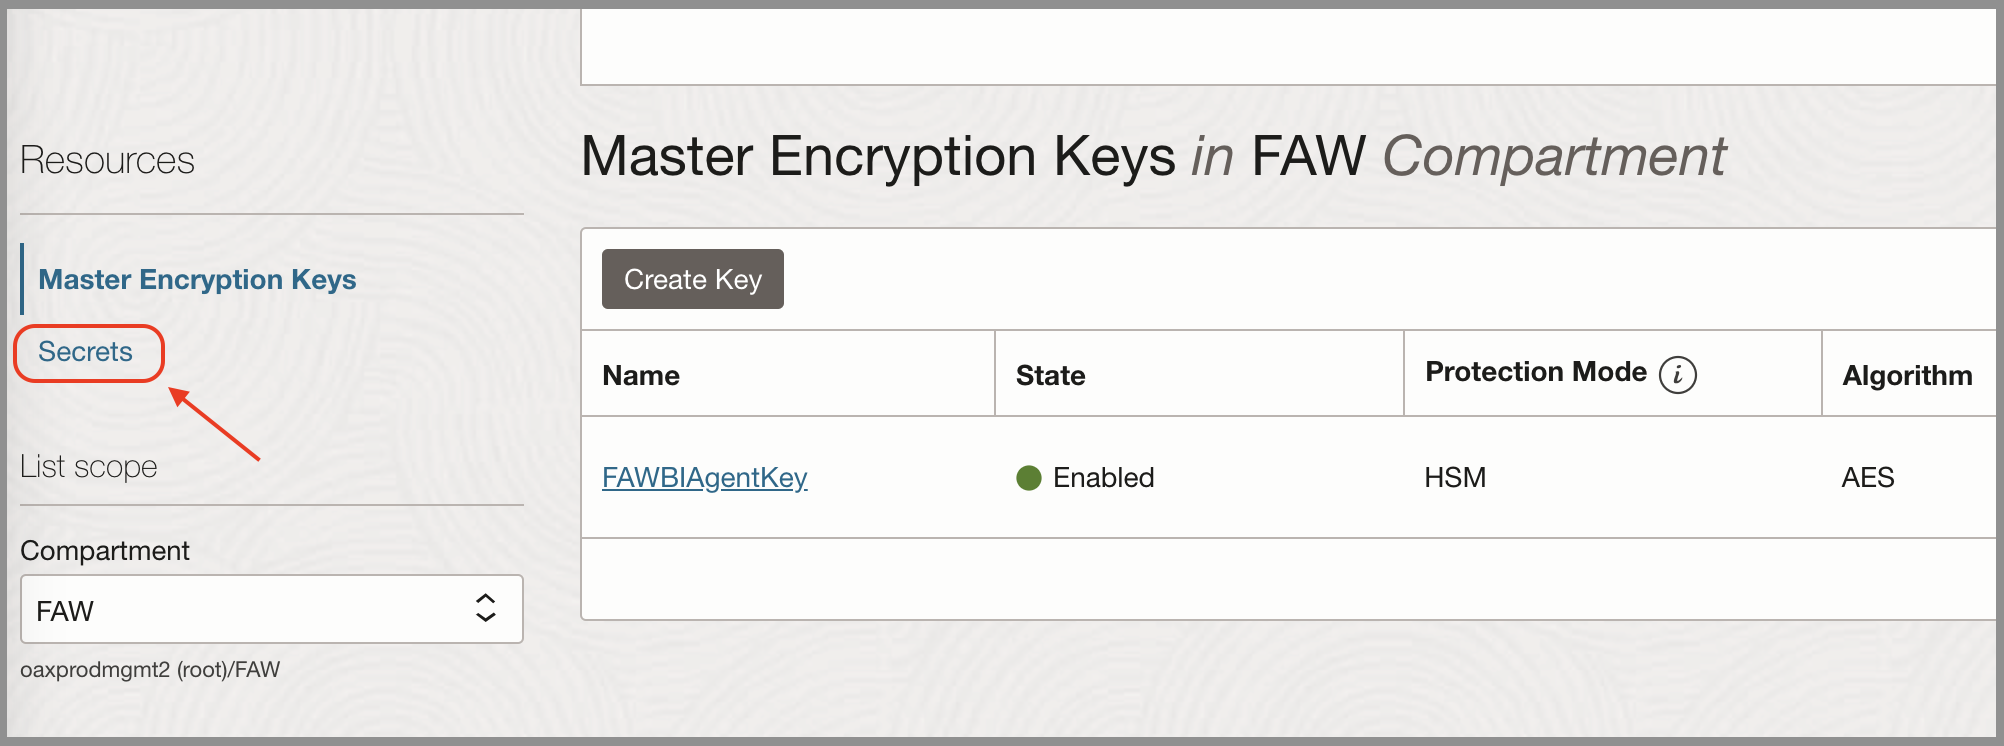Viewport: 2004px width, 746px height.
Task: Click the Protection Mode info icon
Action: click(x=1677, y=375)
